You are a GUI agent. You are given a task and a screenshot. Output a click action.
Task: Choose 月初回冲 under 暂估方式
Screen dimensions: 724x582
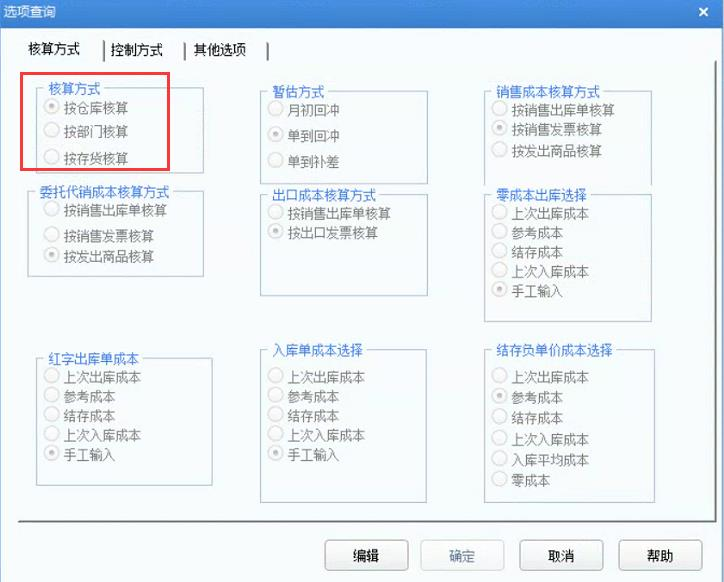click(276, 109)
